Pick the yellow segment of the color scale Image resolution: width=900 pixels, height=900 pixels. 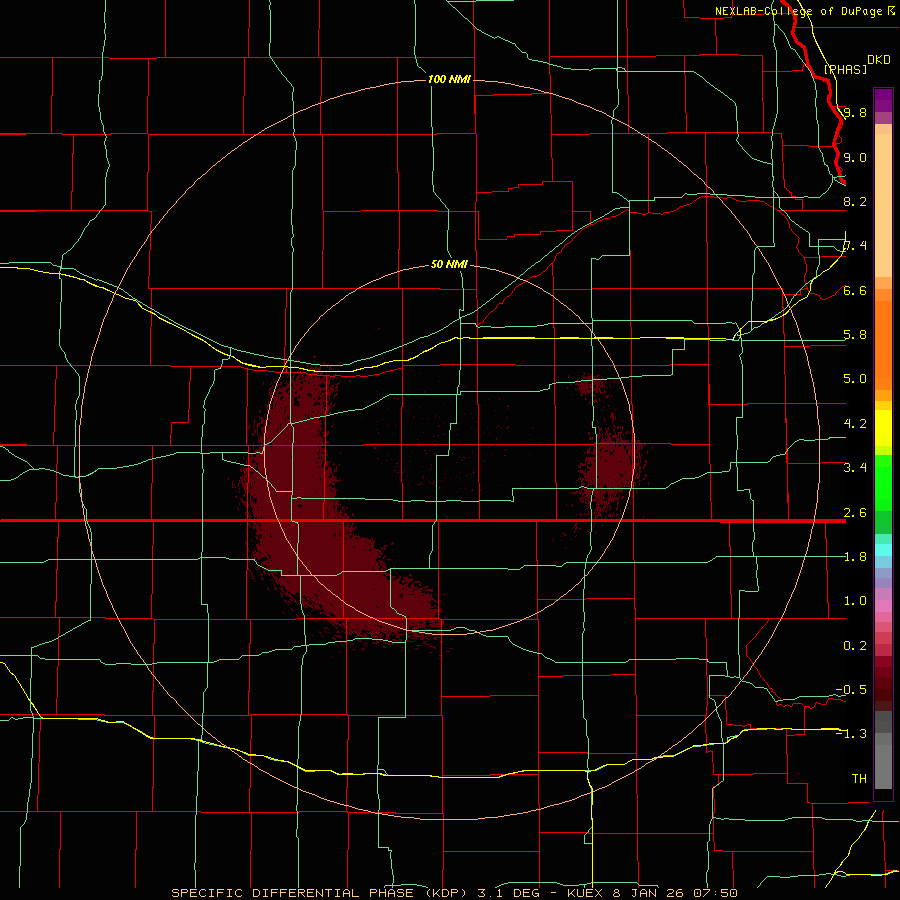click(x=883, y=428)
